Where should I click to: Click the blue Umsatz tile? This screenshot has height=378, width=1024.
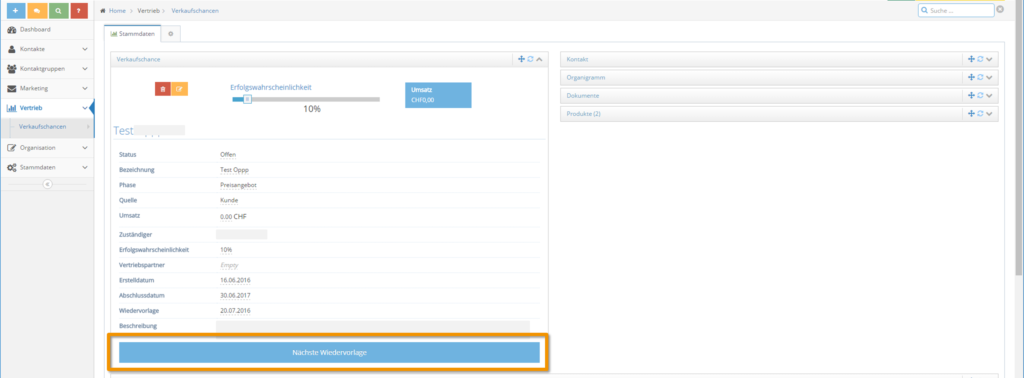(438, 95)
